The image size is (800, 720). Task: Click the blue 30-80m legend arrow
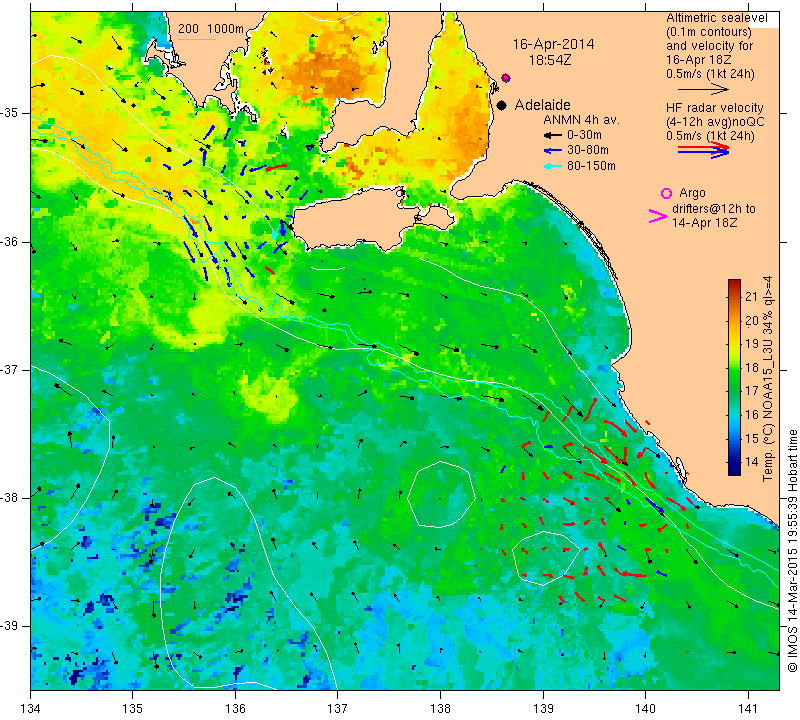[x=552, y=151]
